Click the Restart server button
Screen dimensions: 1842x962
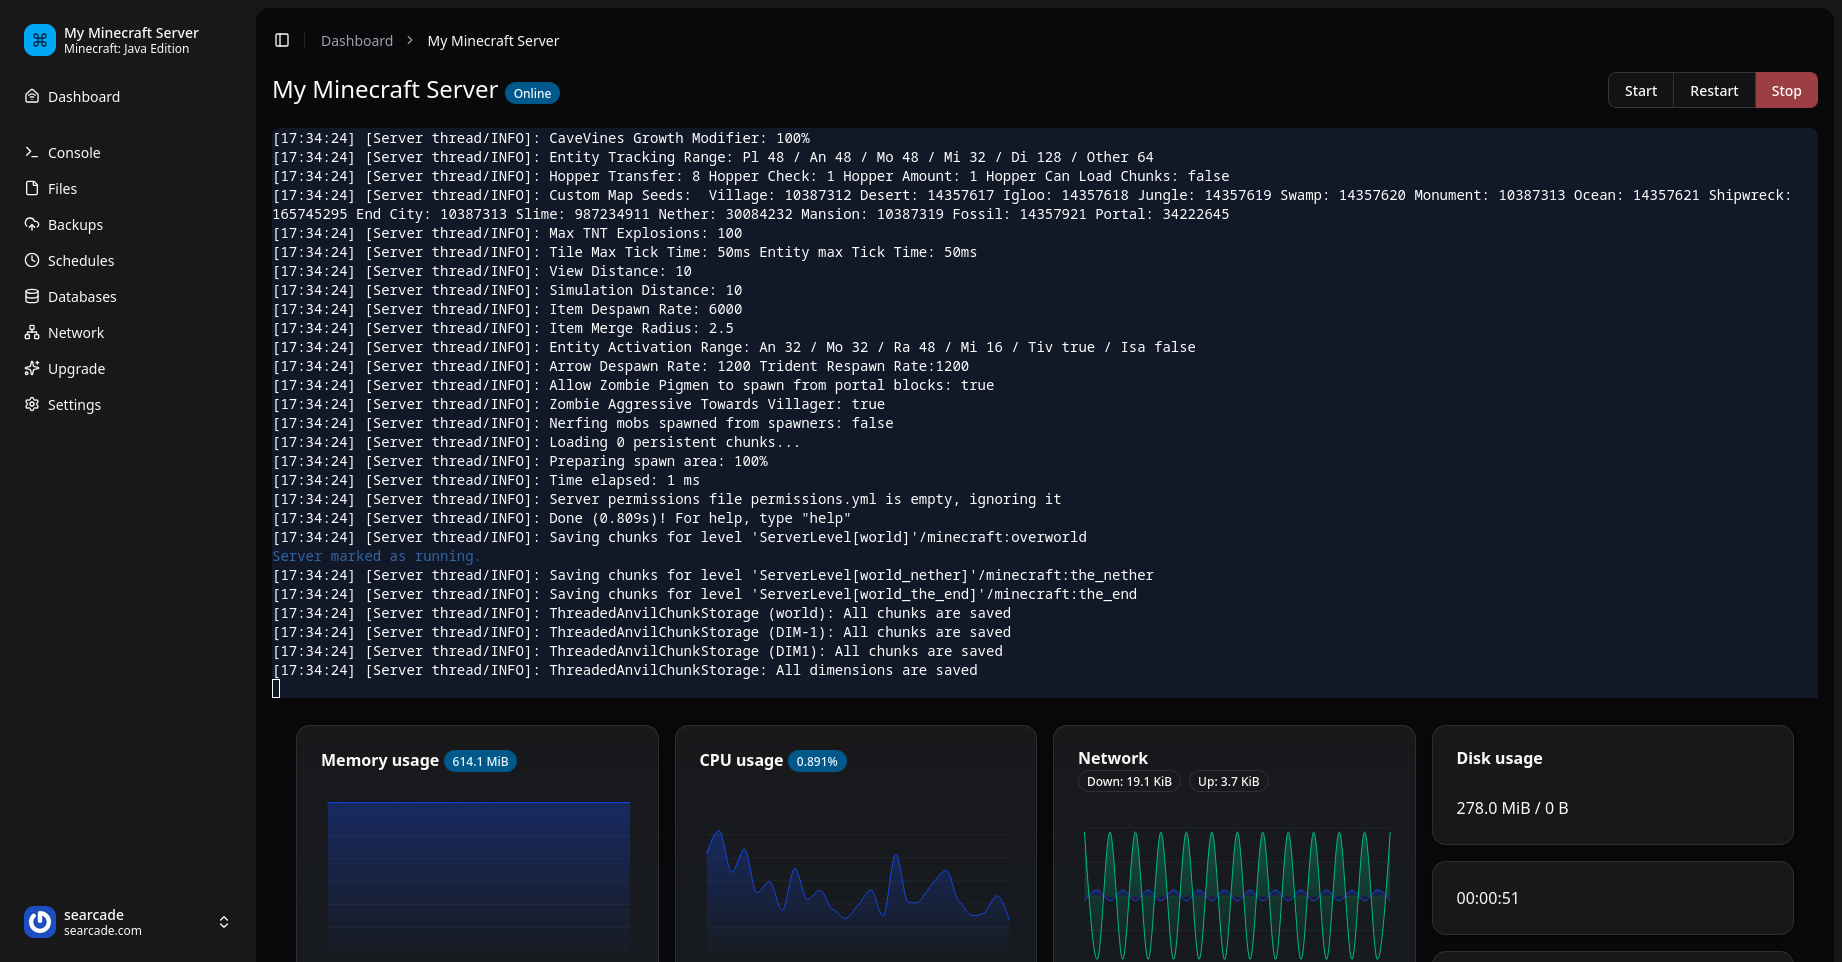pyautogui.click(x=1714, y=90)
